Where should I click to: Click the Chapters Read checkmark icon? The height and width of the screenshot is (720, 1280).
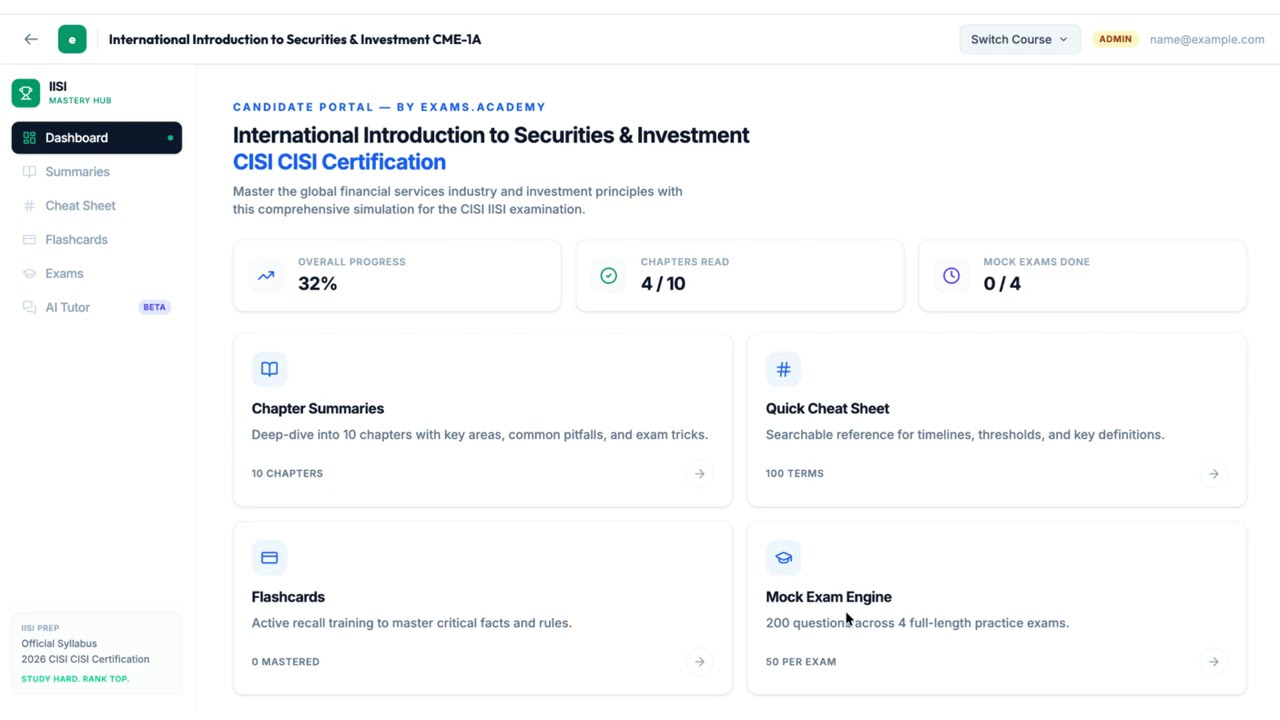(609, 275)
